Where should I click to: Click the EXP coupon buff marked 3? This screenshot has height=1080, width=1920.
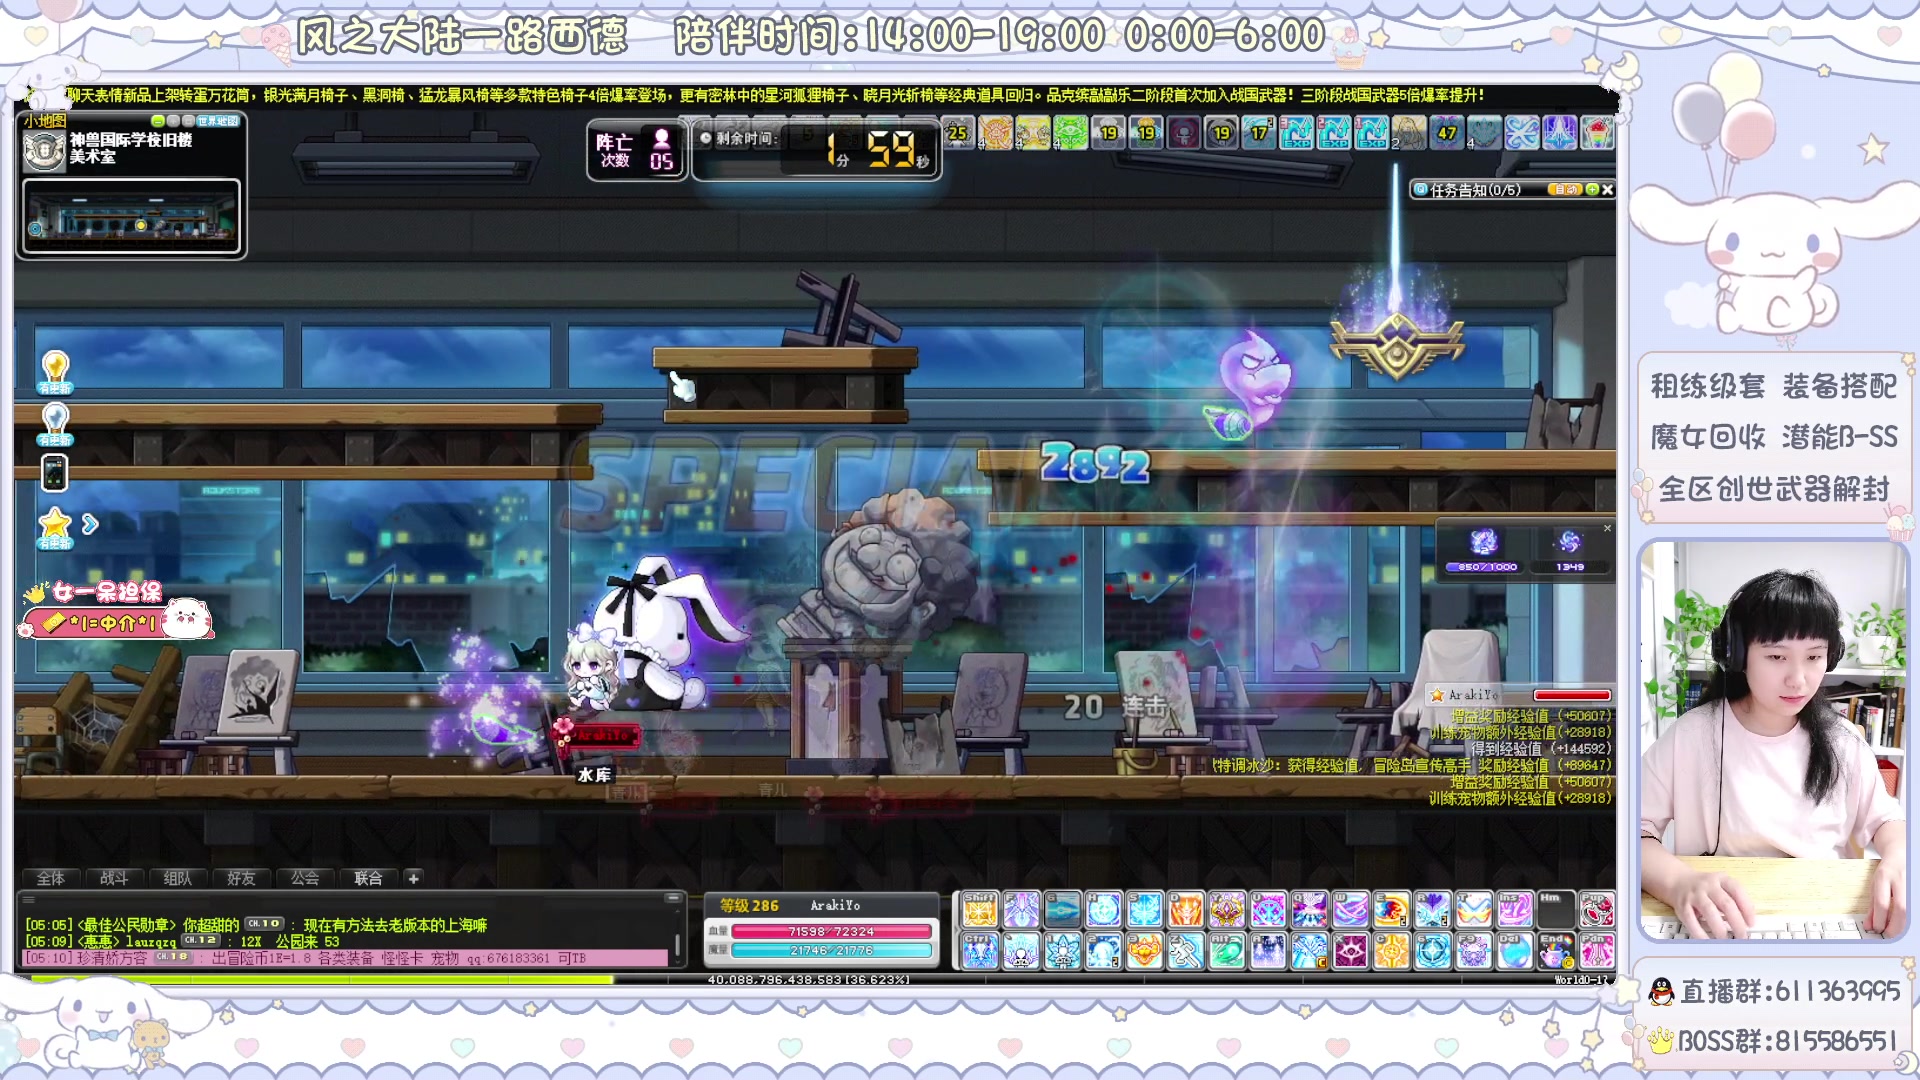tap(1296, 132)
